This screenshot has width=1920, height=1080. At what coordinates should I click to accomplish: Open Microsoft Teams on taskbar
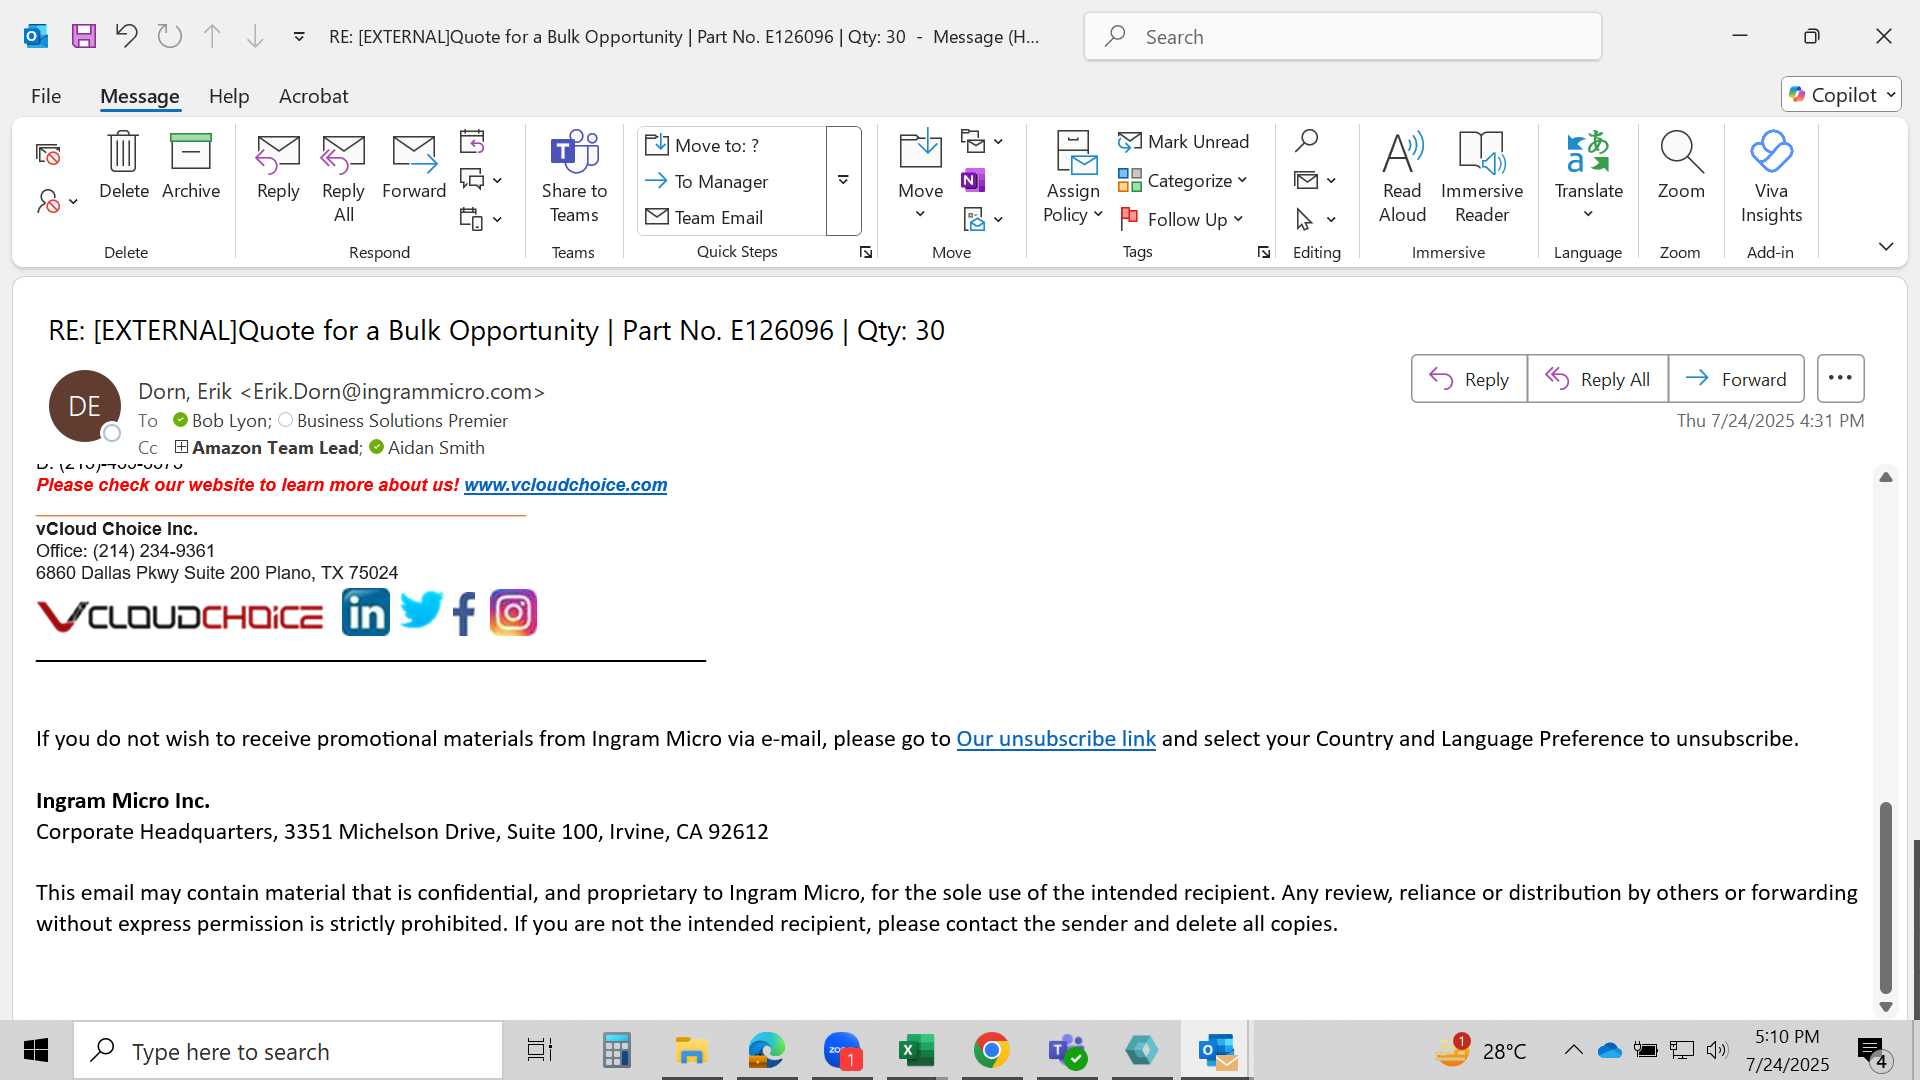(1066, 1051)
